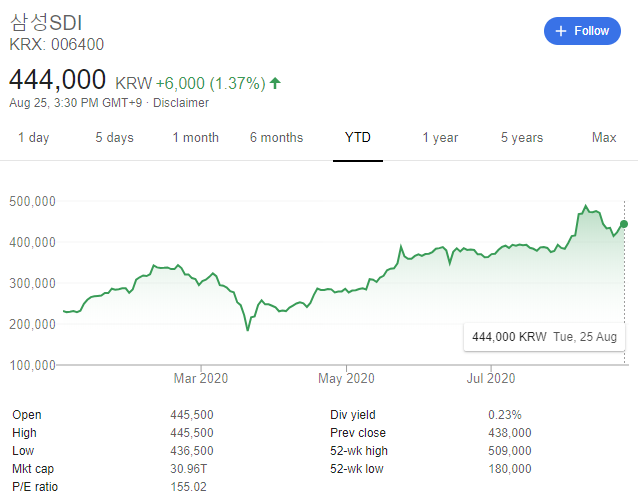Click the Prev close value 438,000
Viewport: 638px width, 501px height.
pyautogui.click(x=510, y=433)
